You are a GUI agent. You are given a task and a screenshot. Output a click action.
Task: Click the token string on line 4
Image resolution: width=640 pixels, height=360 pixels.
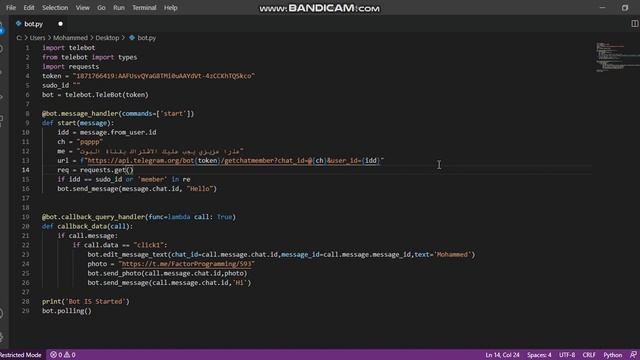click(164, 76)
